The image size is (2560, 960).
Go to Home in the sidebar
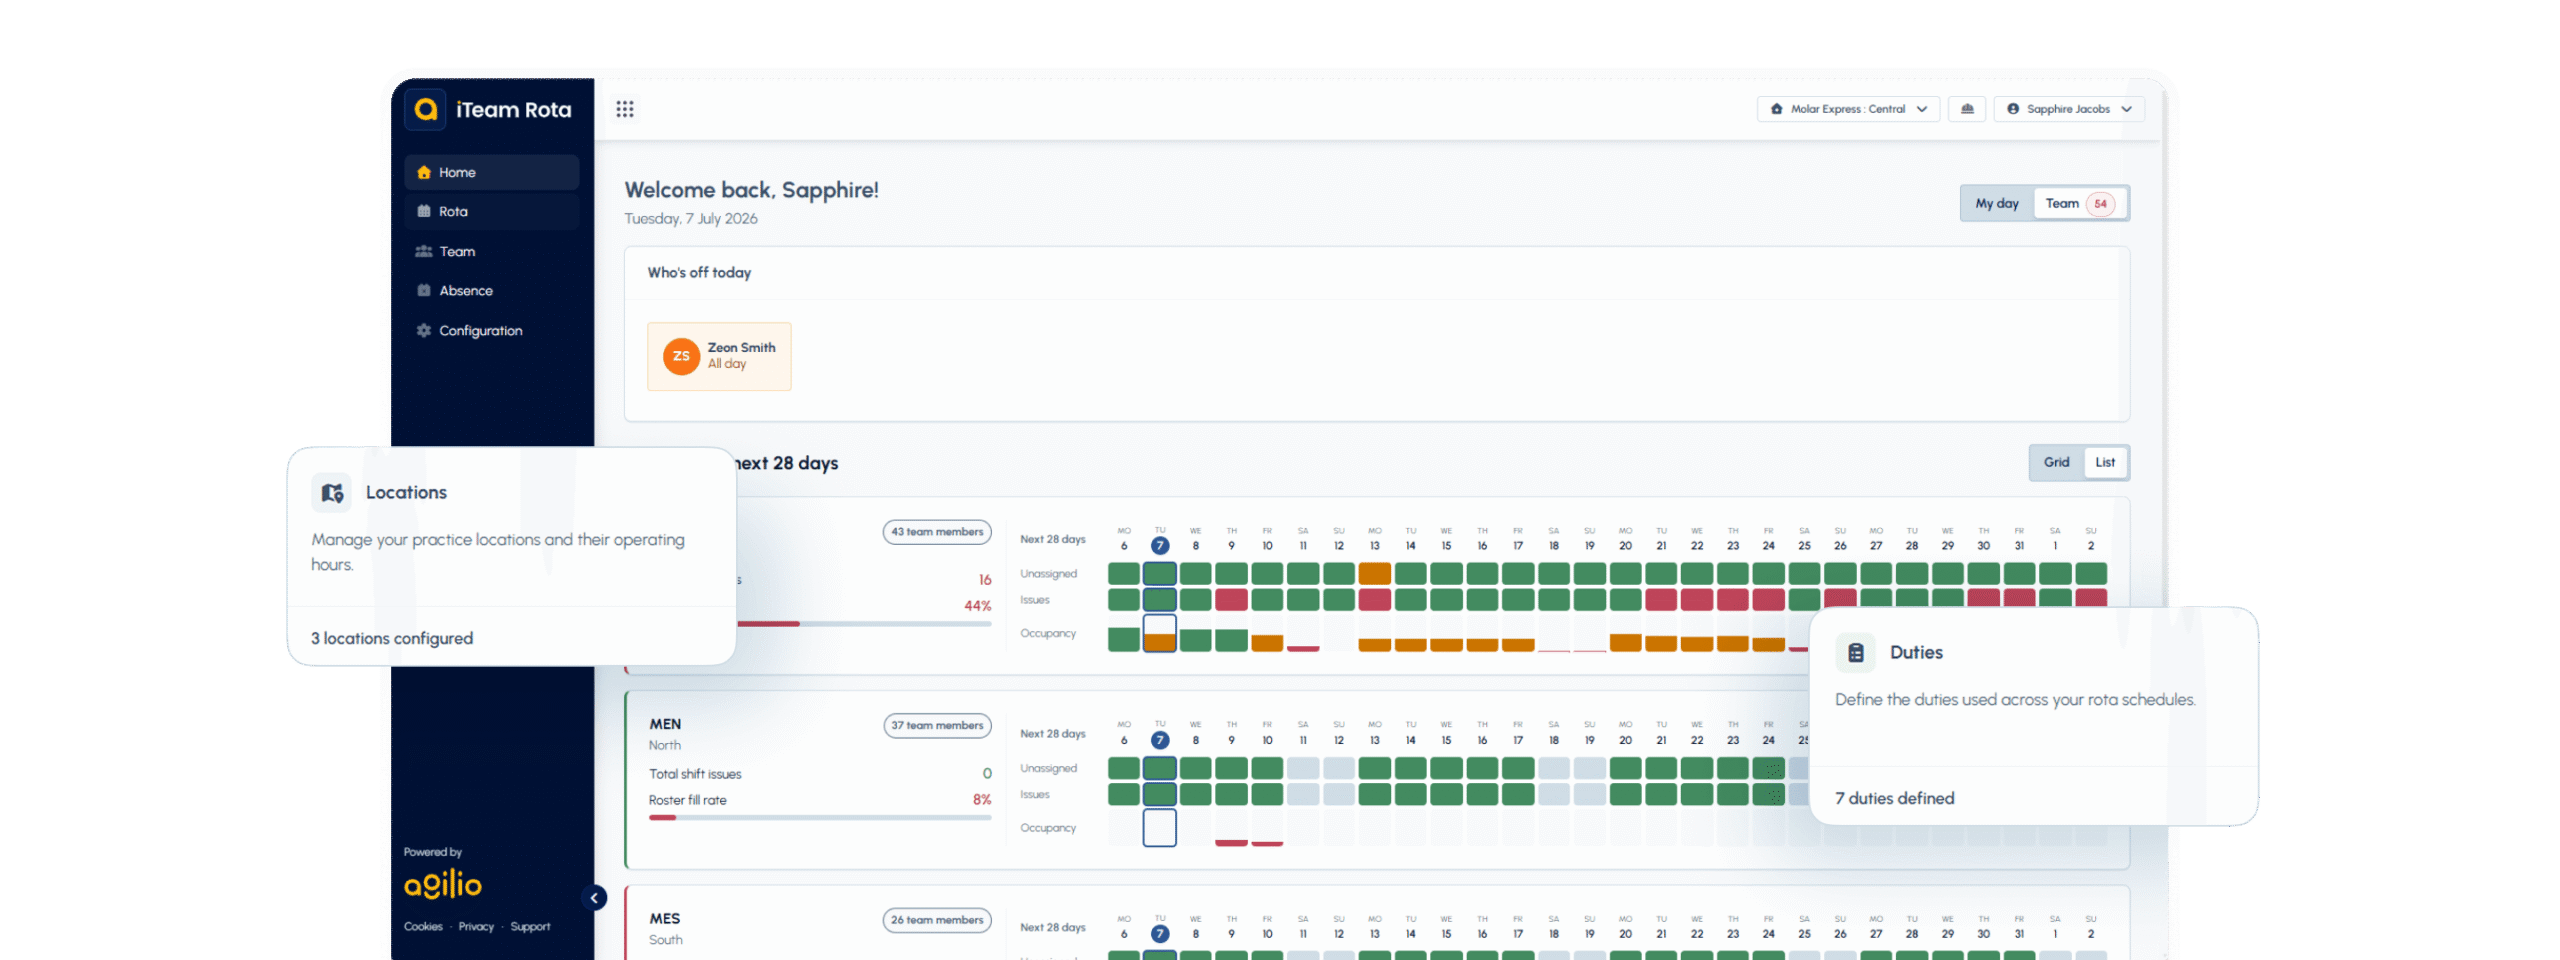tap(492, 172)
